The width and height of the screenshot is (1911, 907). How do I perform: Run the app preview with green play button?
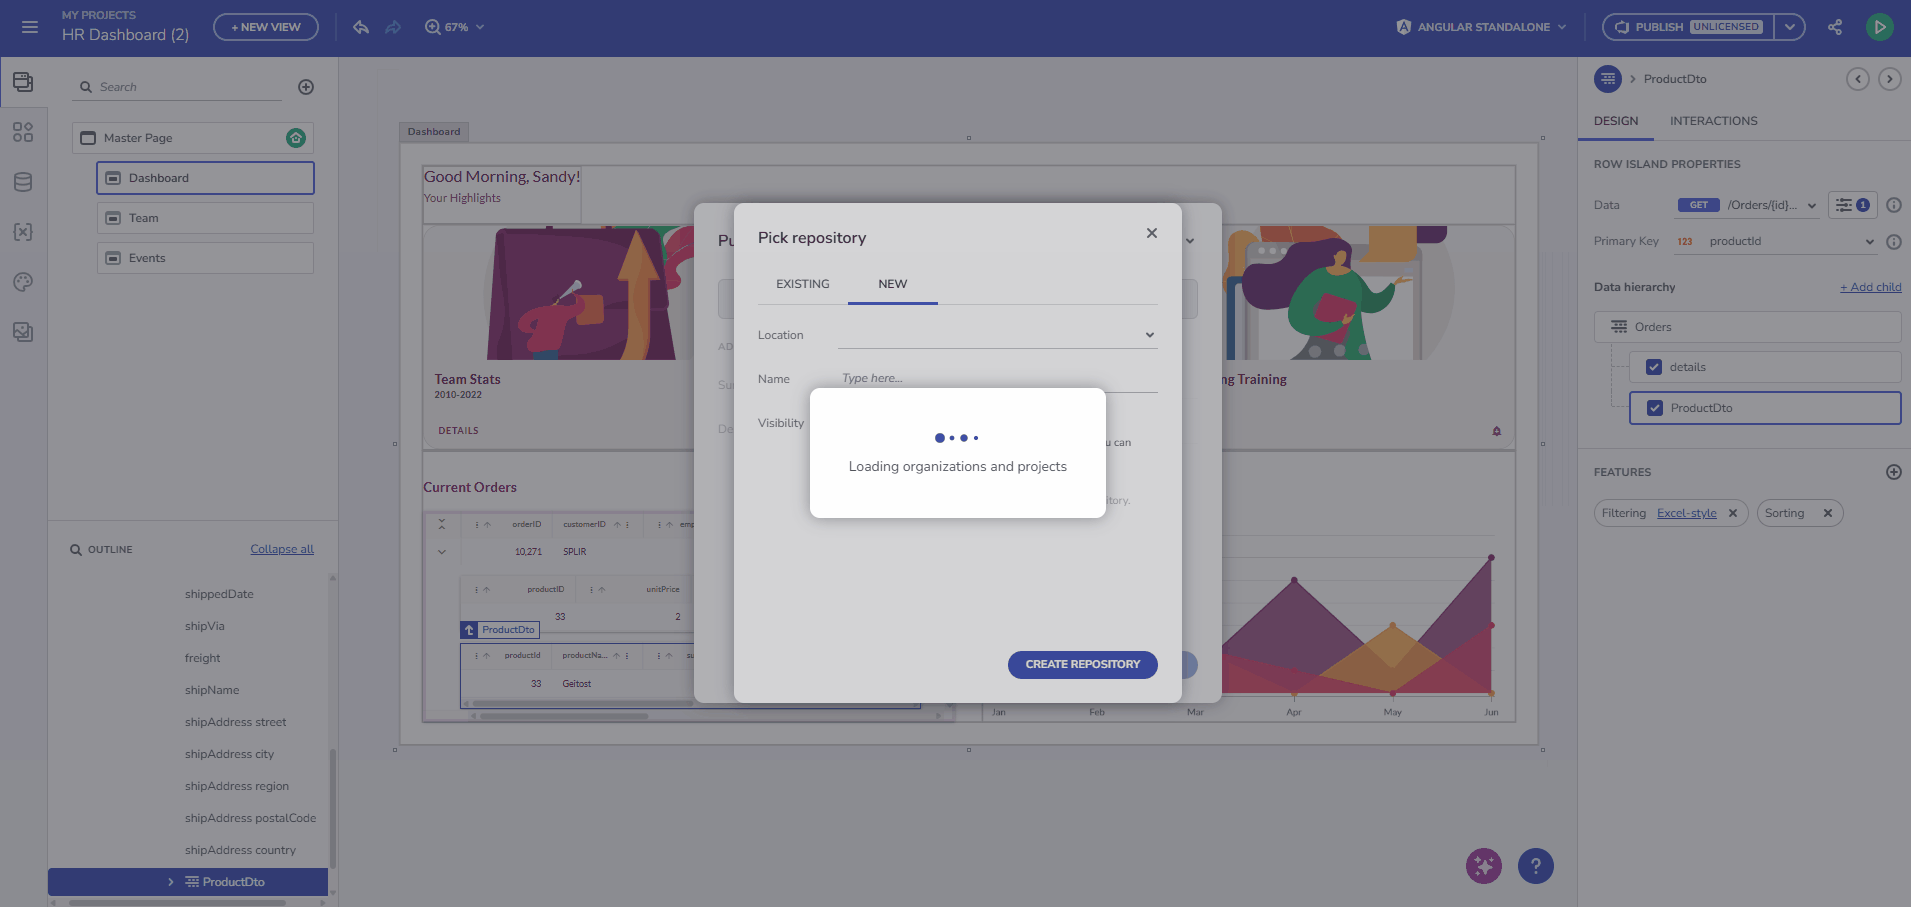1879,27
